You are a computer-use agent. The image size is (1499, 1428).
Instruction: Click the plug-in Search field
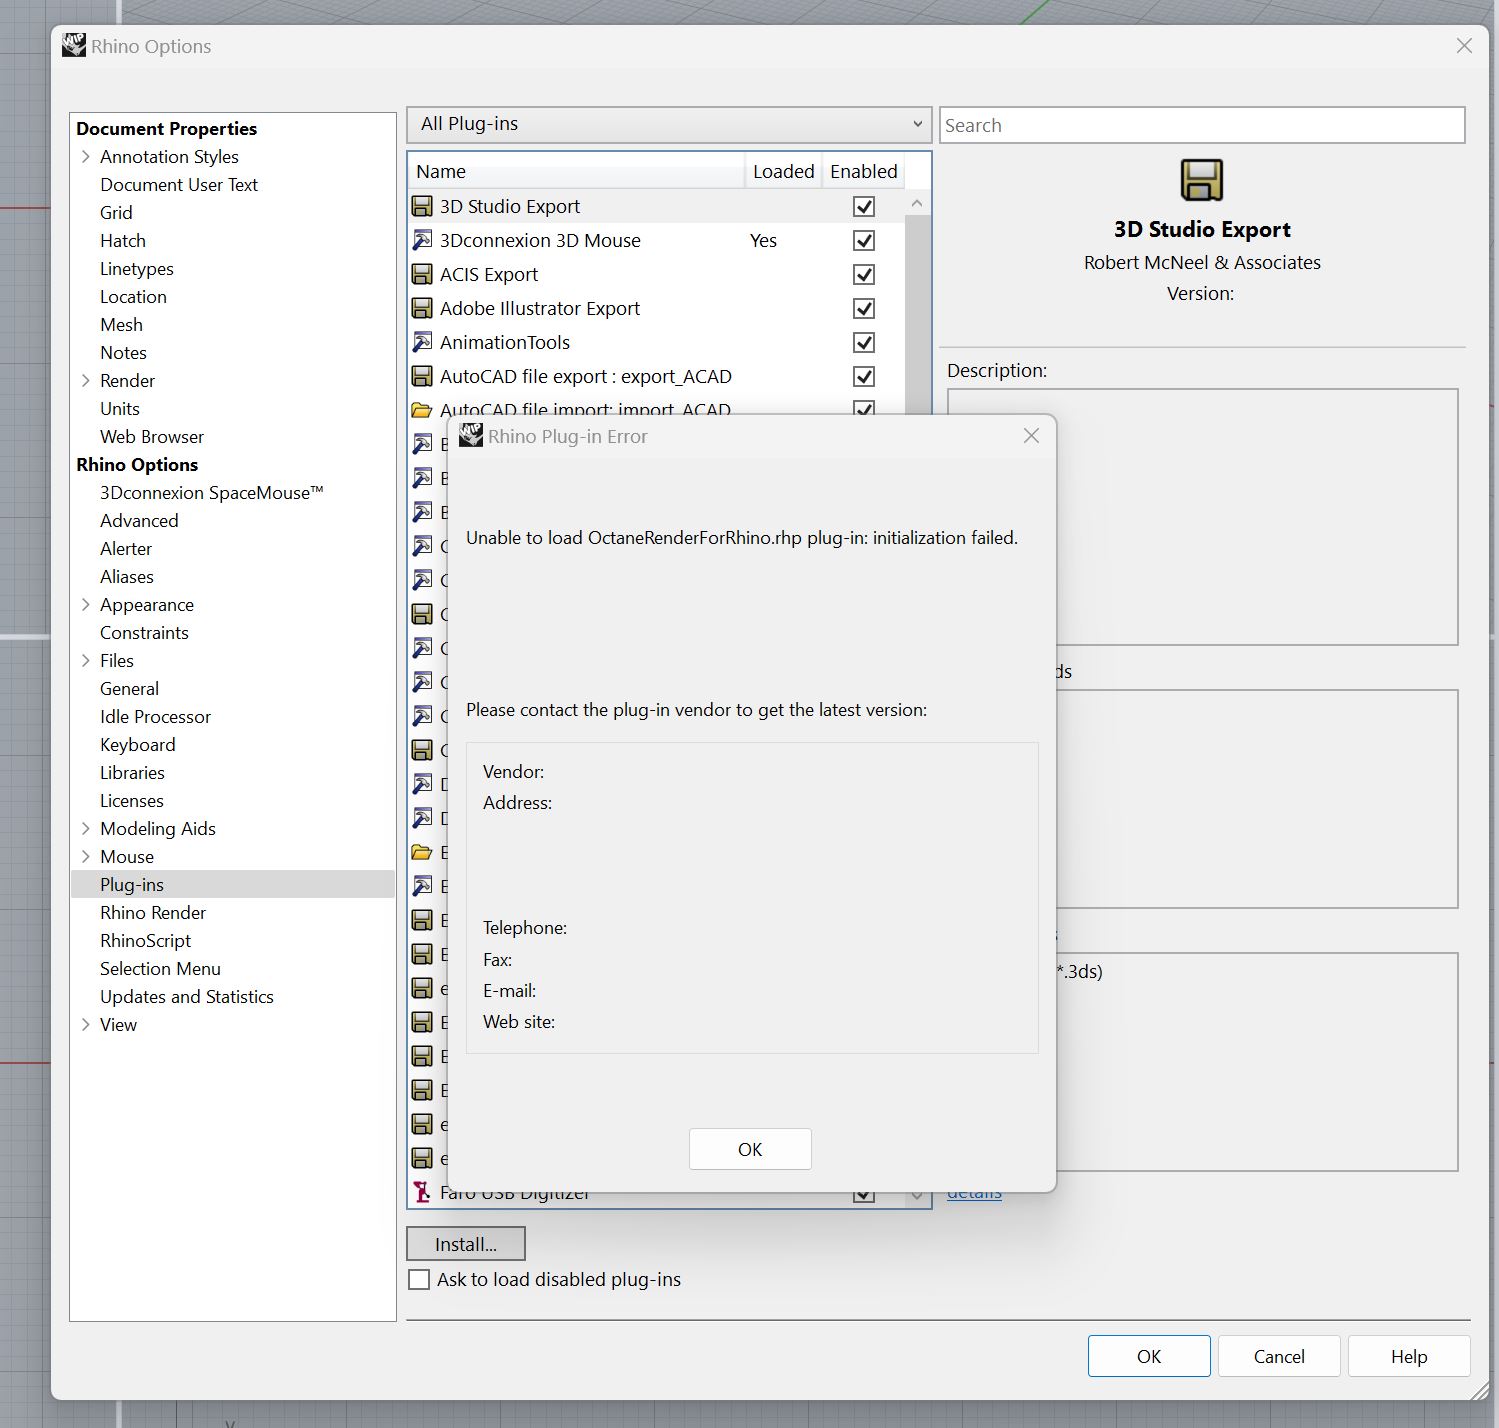pos(1202,125)
